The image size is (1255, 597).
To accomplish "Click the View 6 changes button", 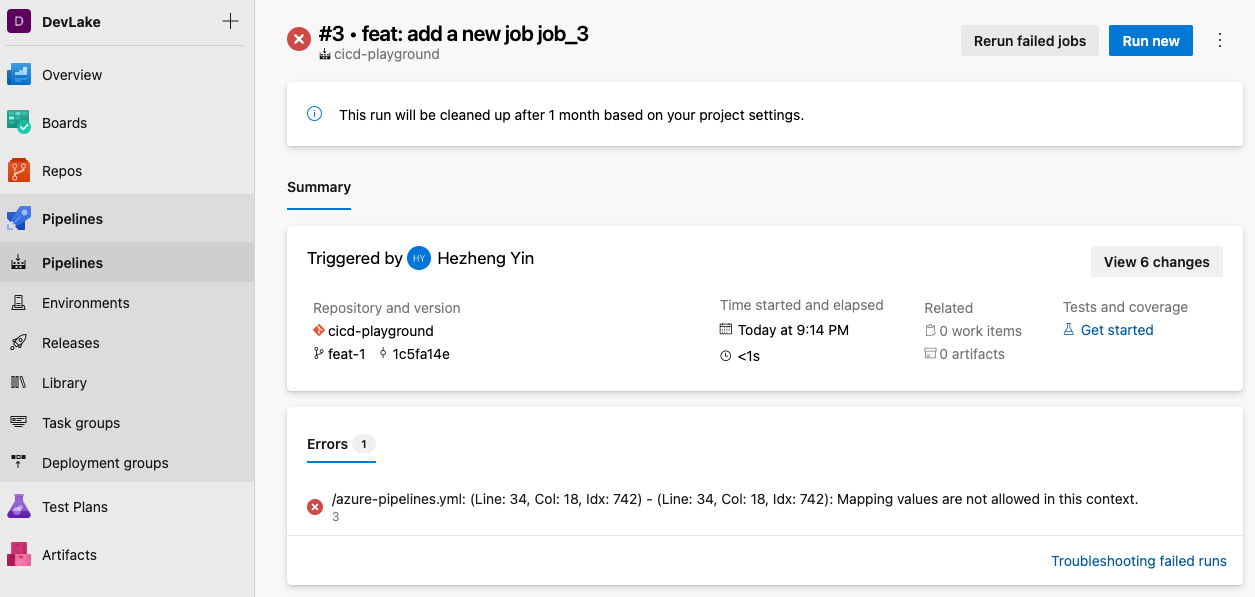I will pos(1156,262).
